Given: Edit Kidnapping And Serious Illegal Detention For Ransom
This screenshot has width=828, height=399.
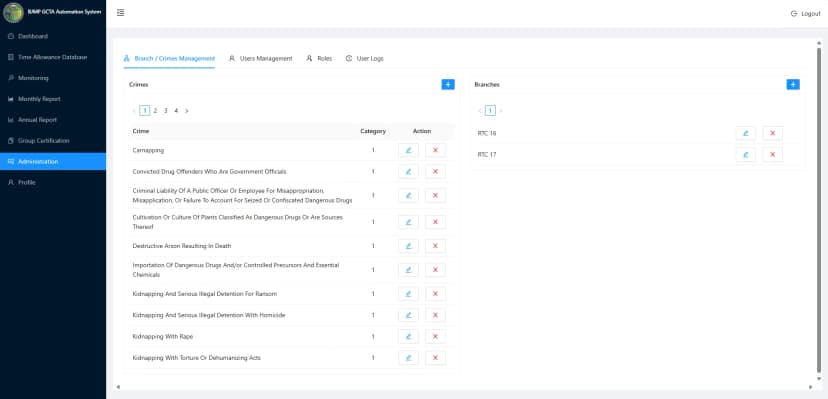Looking at the screenshot, I should (408, 294).
